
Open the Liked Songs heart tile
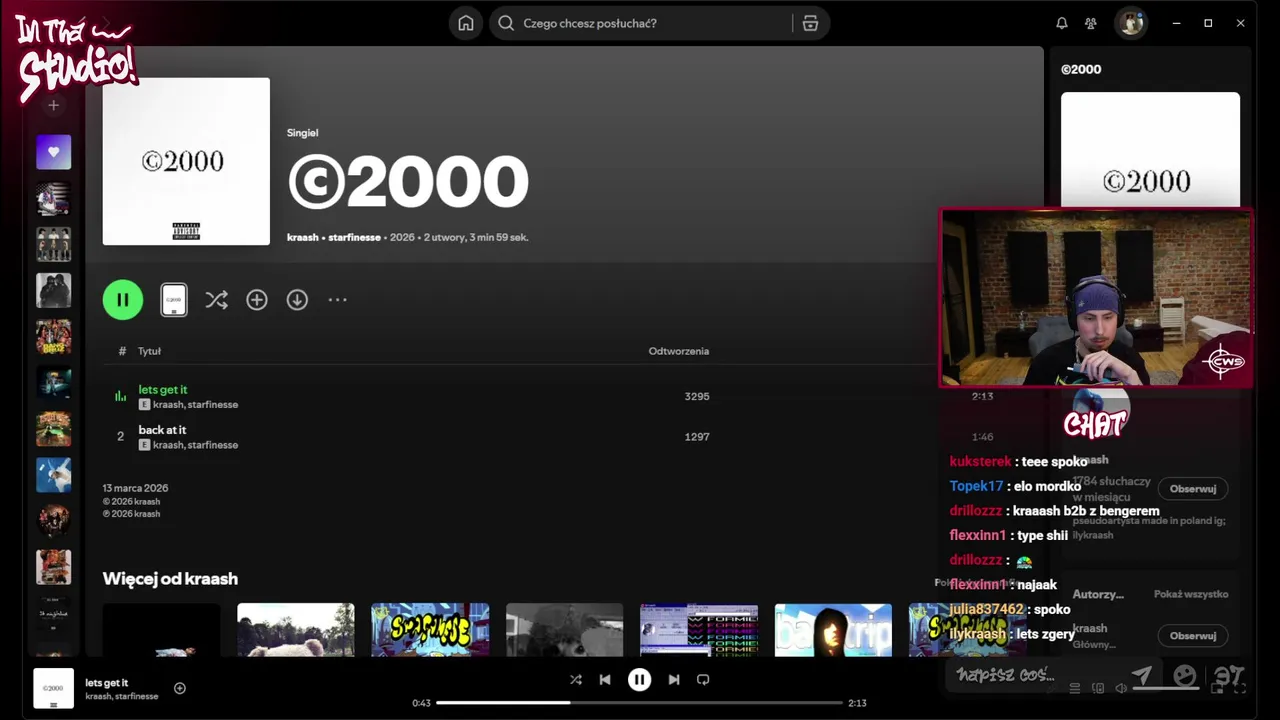click(x=54, y=152)
